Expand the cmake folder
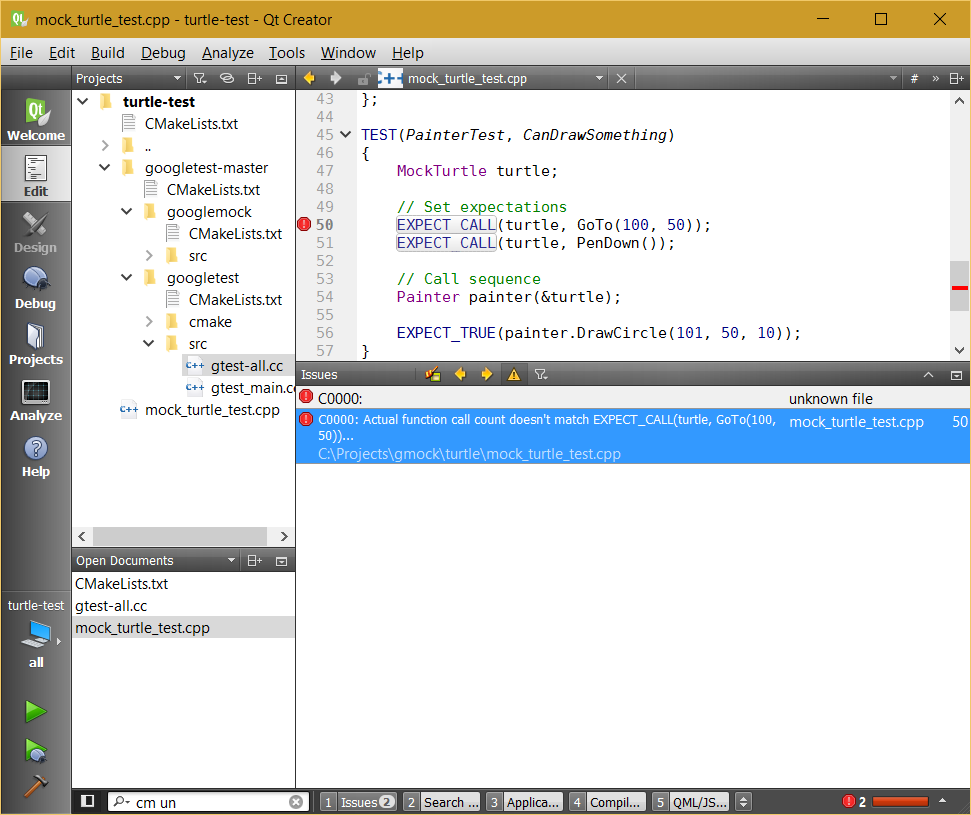Viewport: 971px width, 815px height. click(x=149, y=321)
